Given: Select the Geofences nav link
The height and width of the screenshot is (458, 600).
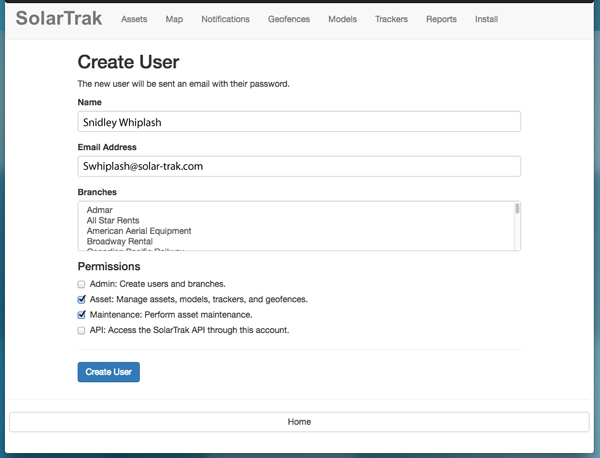Looking at the screenshot, I should (x=289, y=19).
